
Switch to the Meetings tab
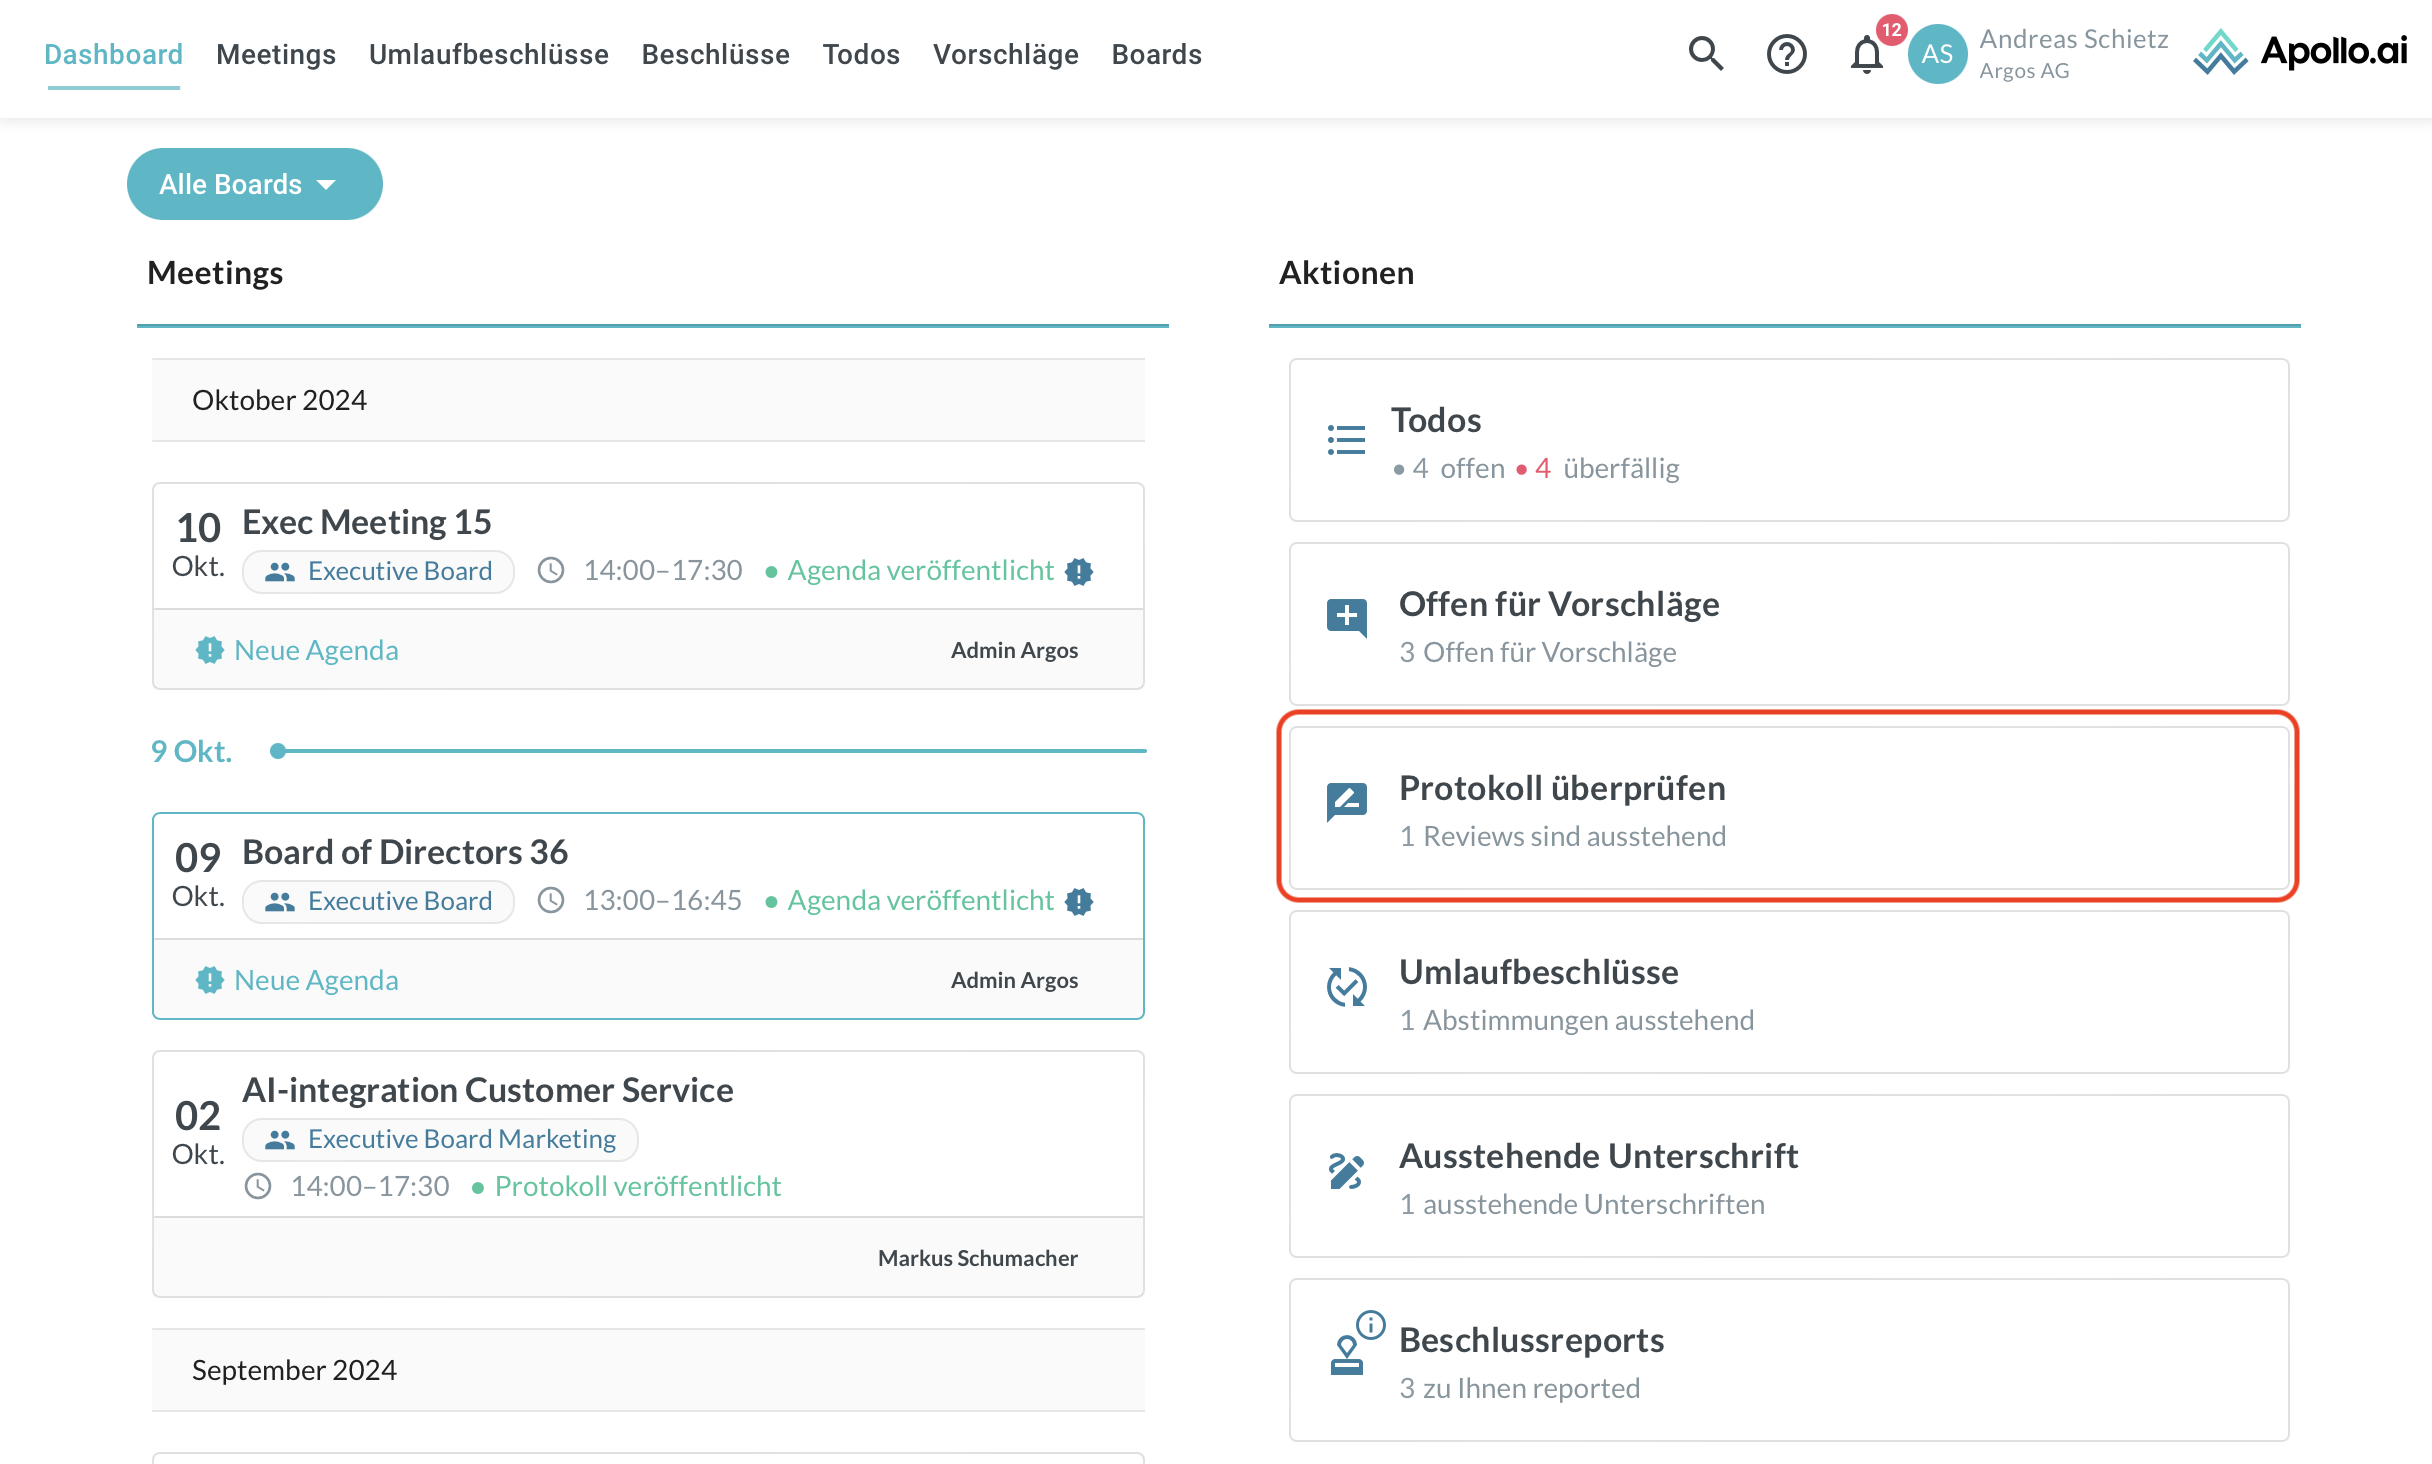coord(275,54)
